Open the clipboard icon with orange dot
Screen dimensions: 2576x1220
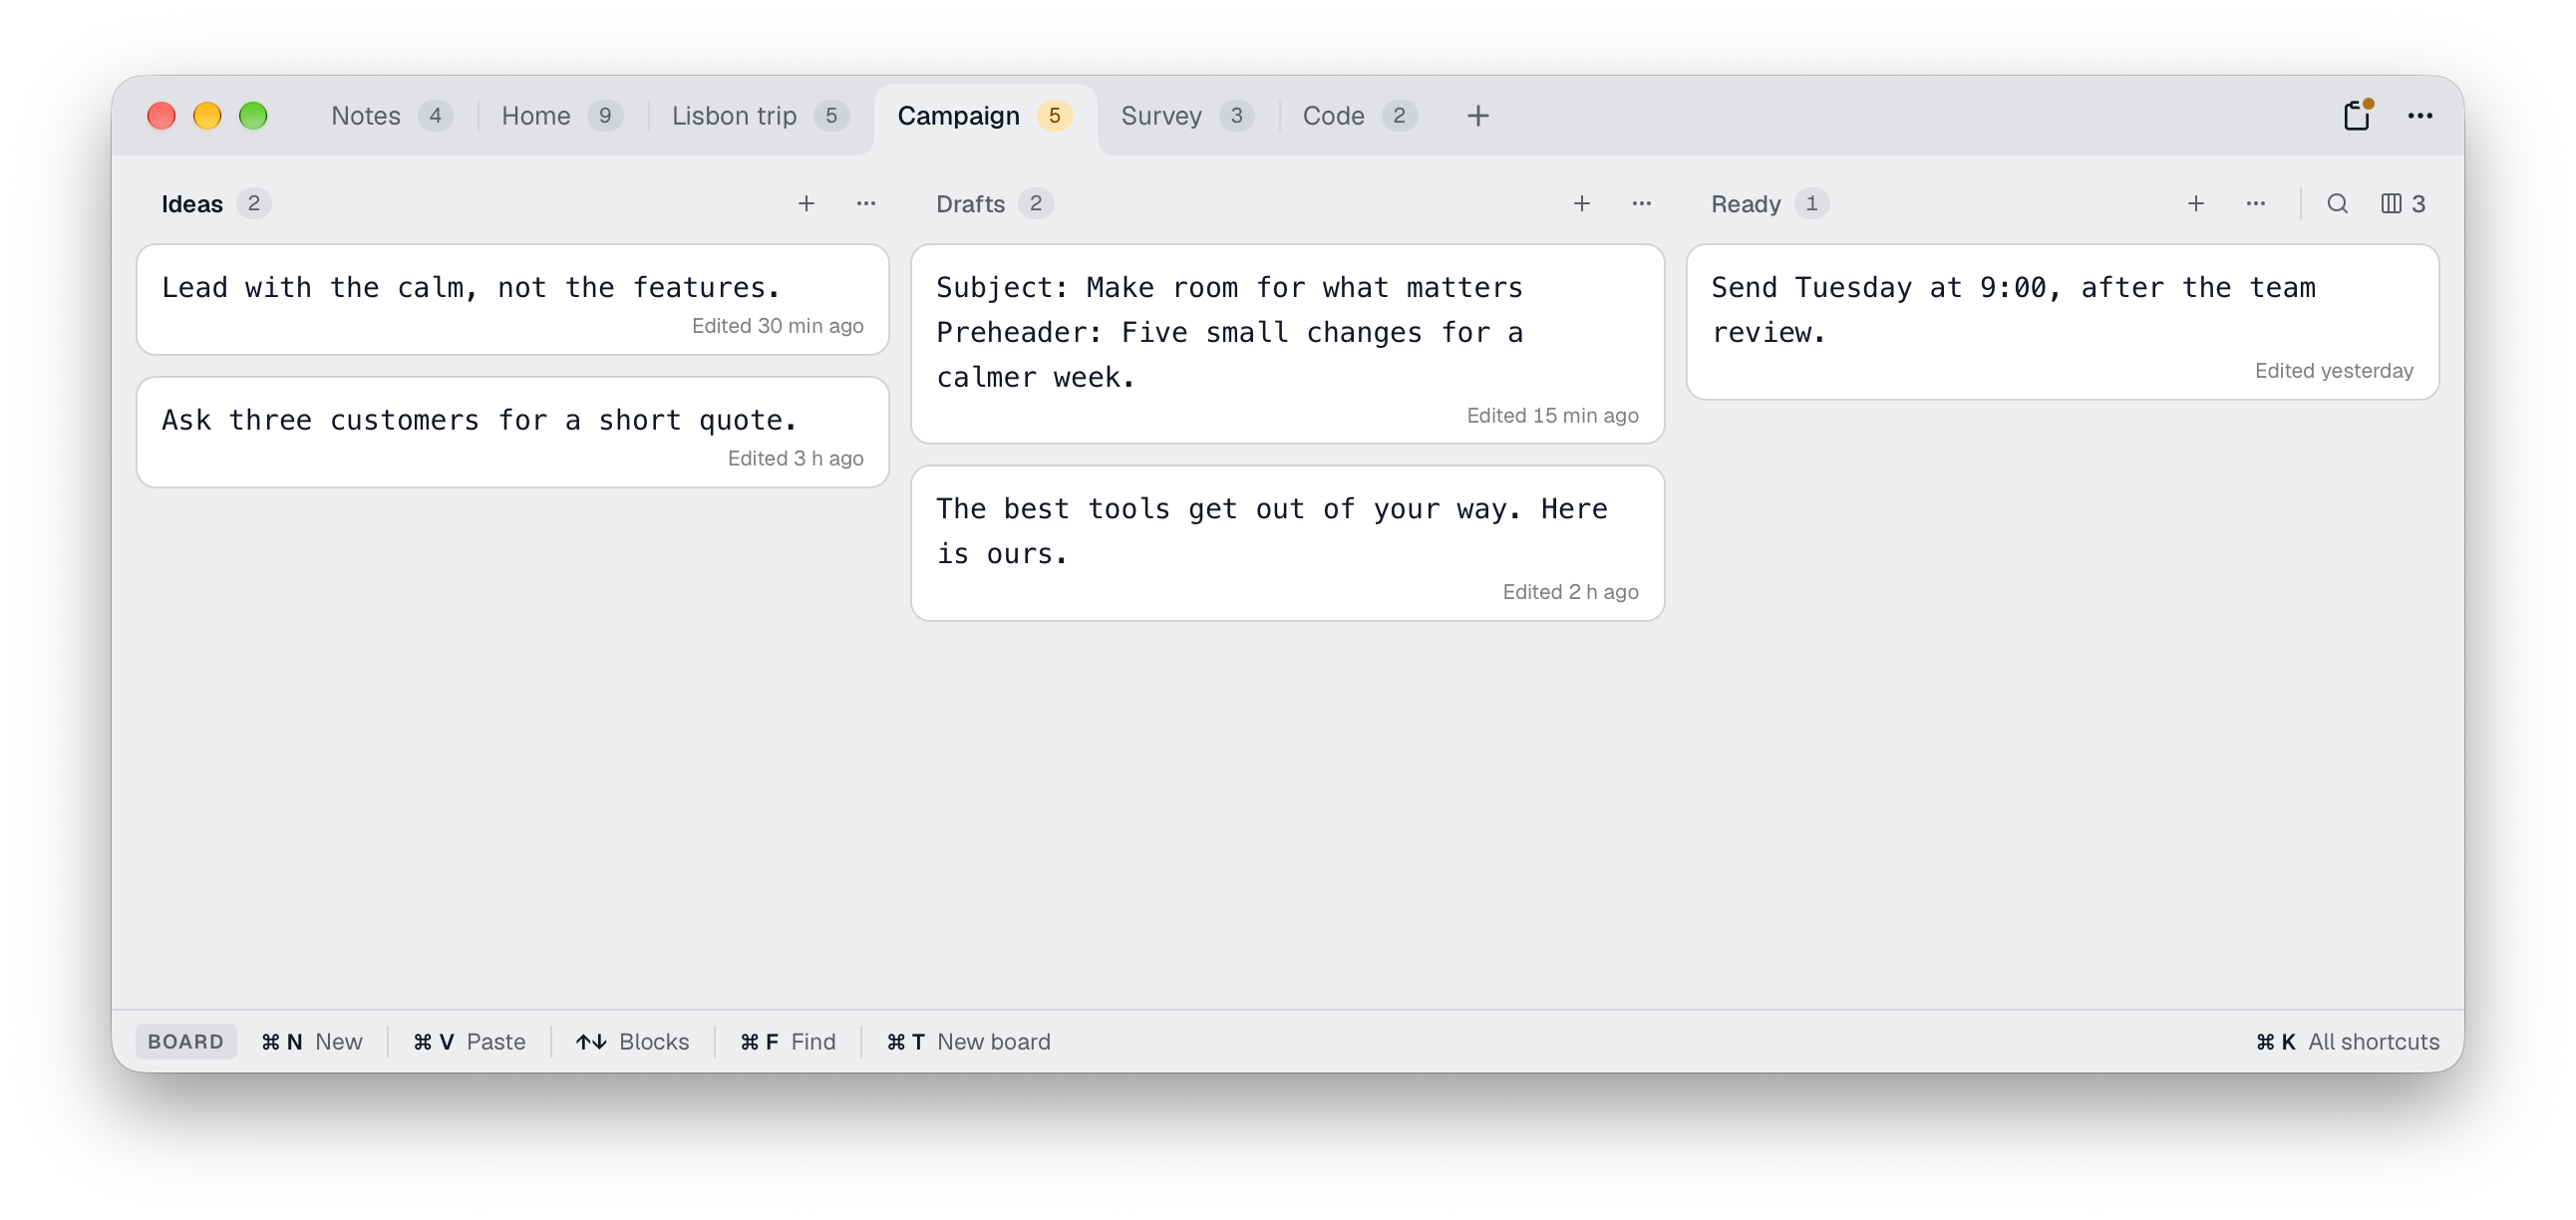click(x=2357, y=116)
